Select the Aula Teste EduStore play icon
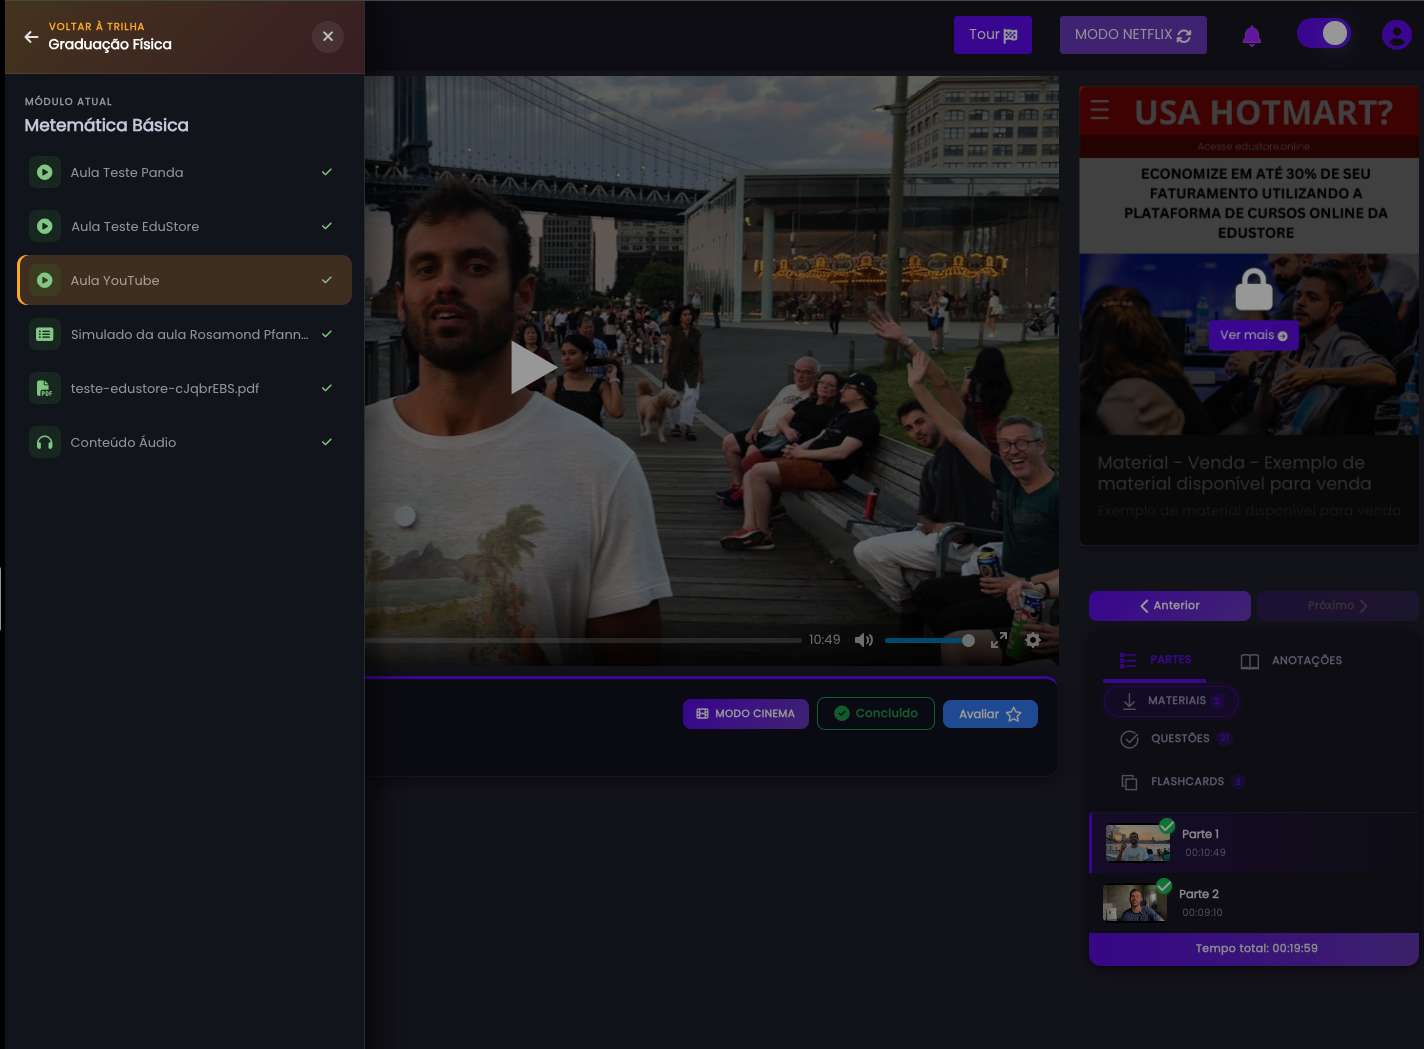 (45, 226)
